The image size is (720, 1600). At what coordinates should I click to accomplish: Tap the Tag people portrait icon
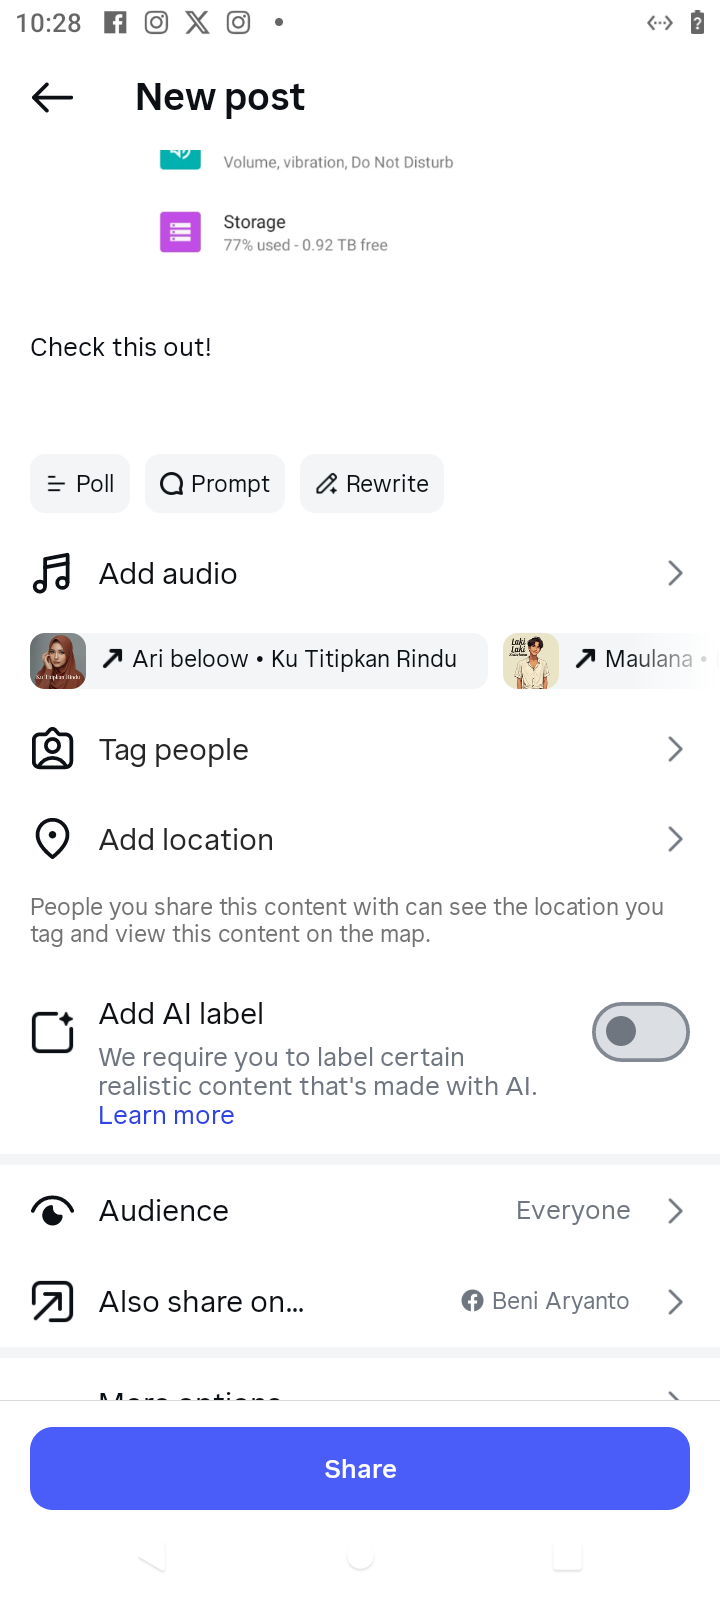(52, 750)
